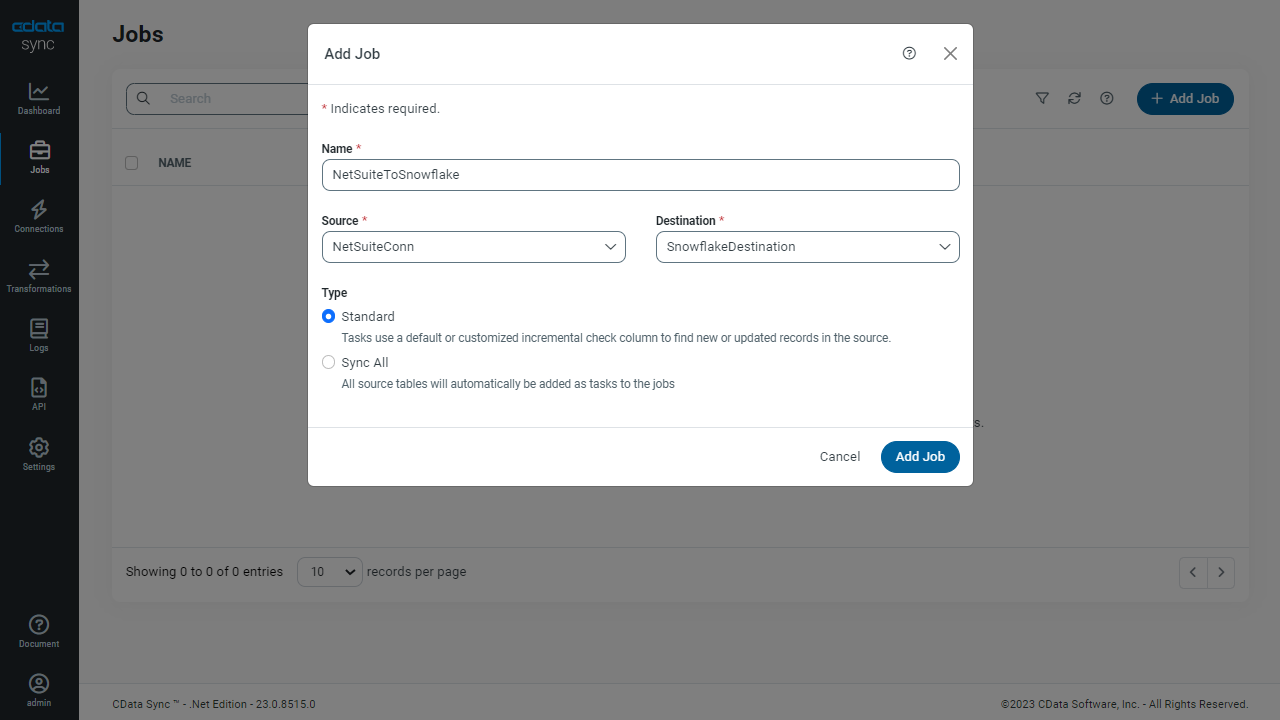Click the filter icon in jobs toolbar

pos(1042,98)
